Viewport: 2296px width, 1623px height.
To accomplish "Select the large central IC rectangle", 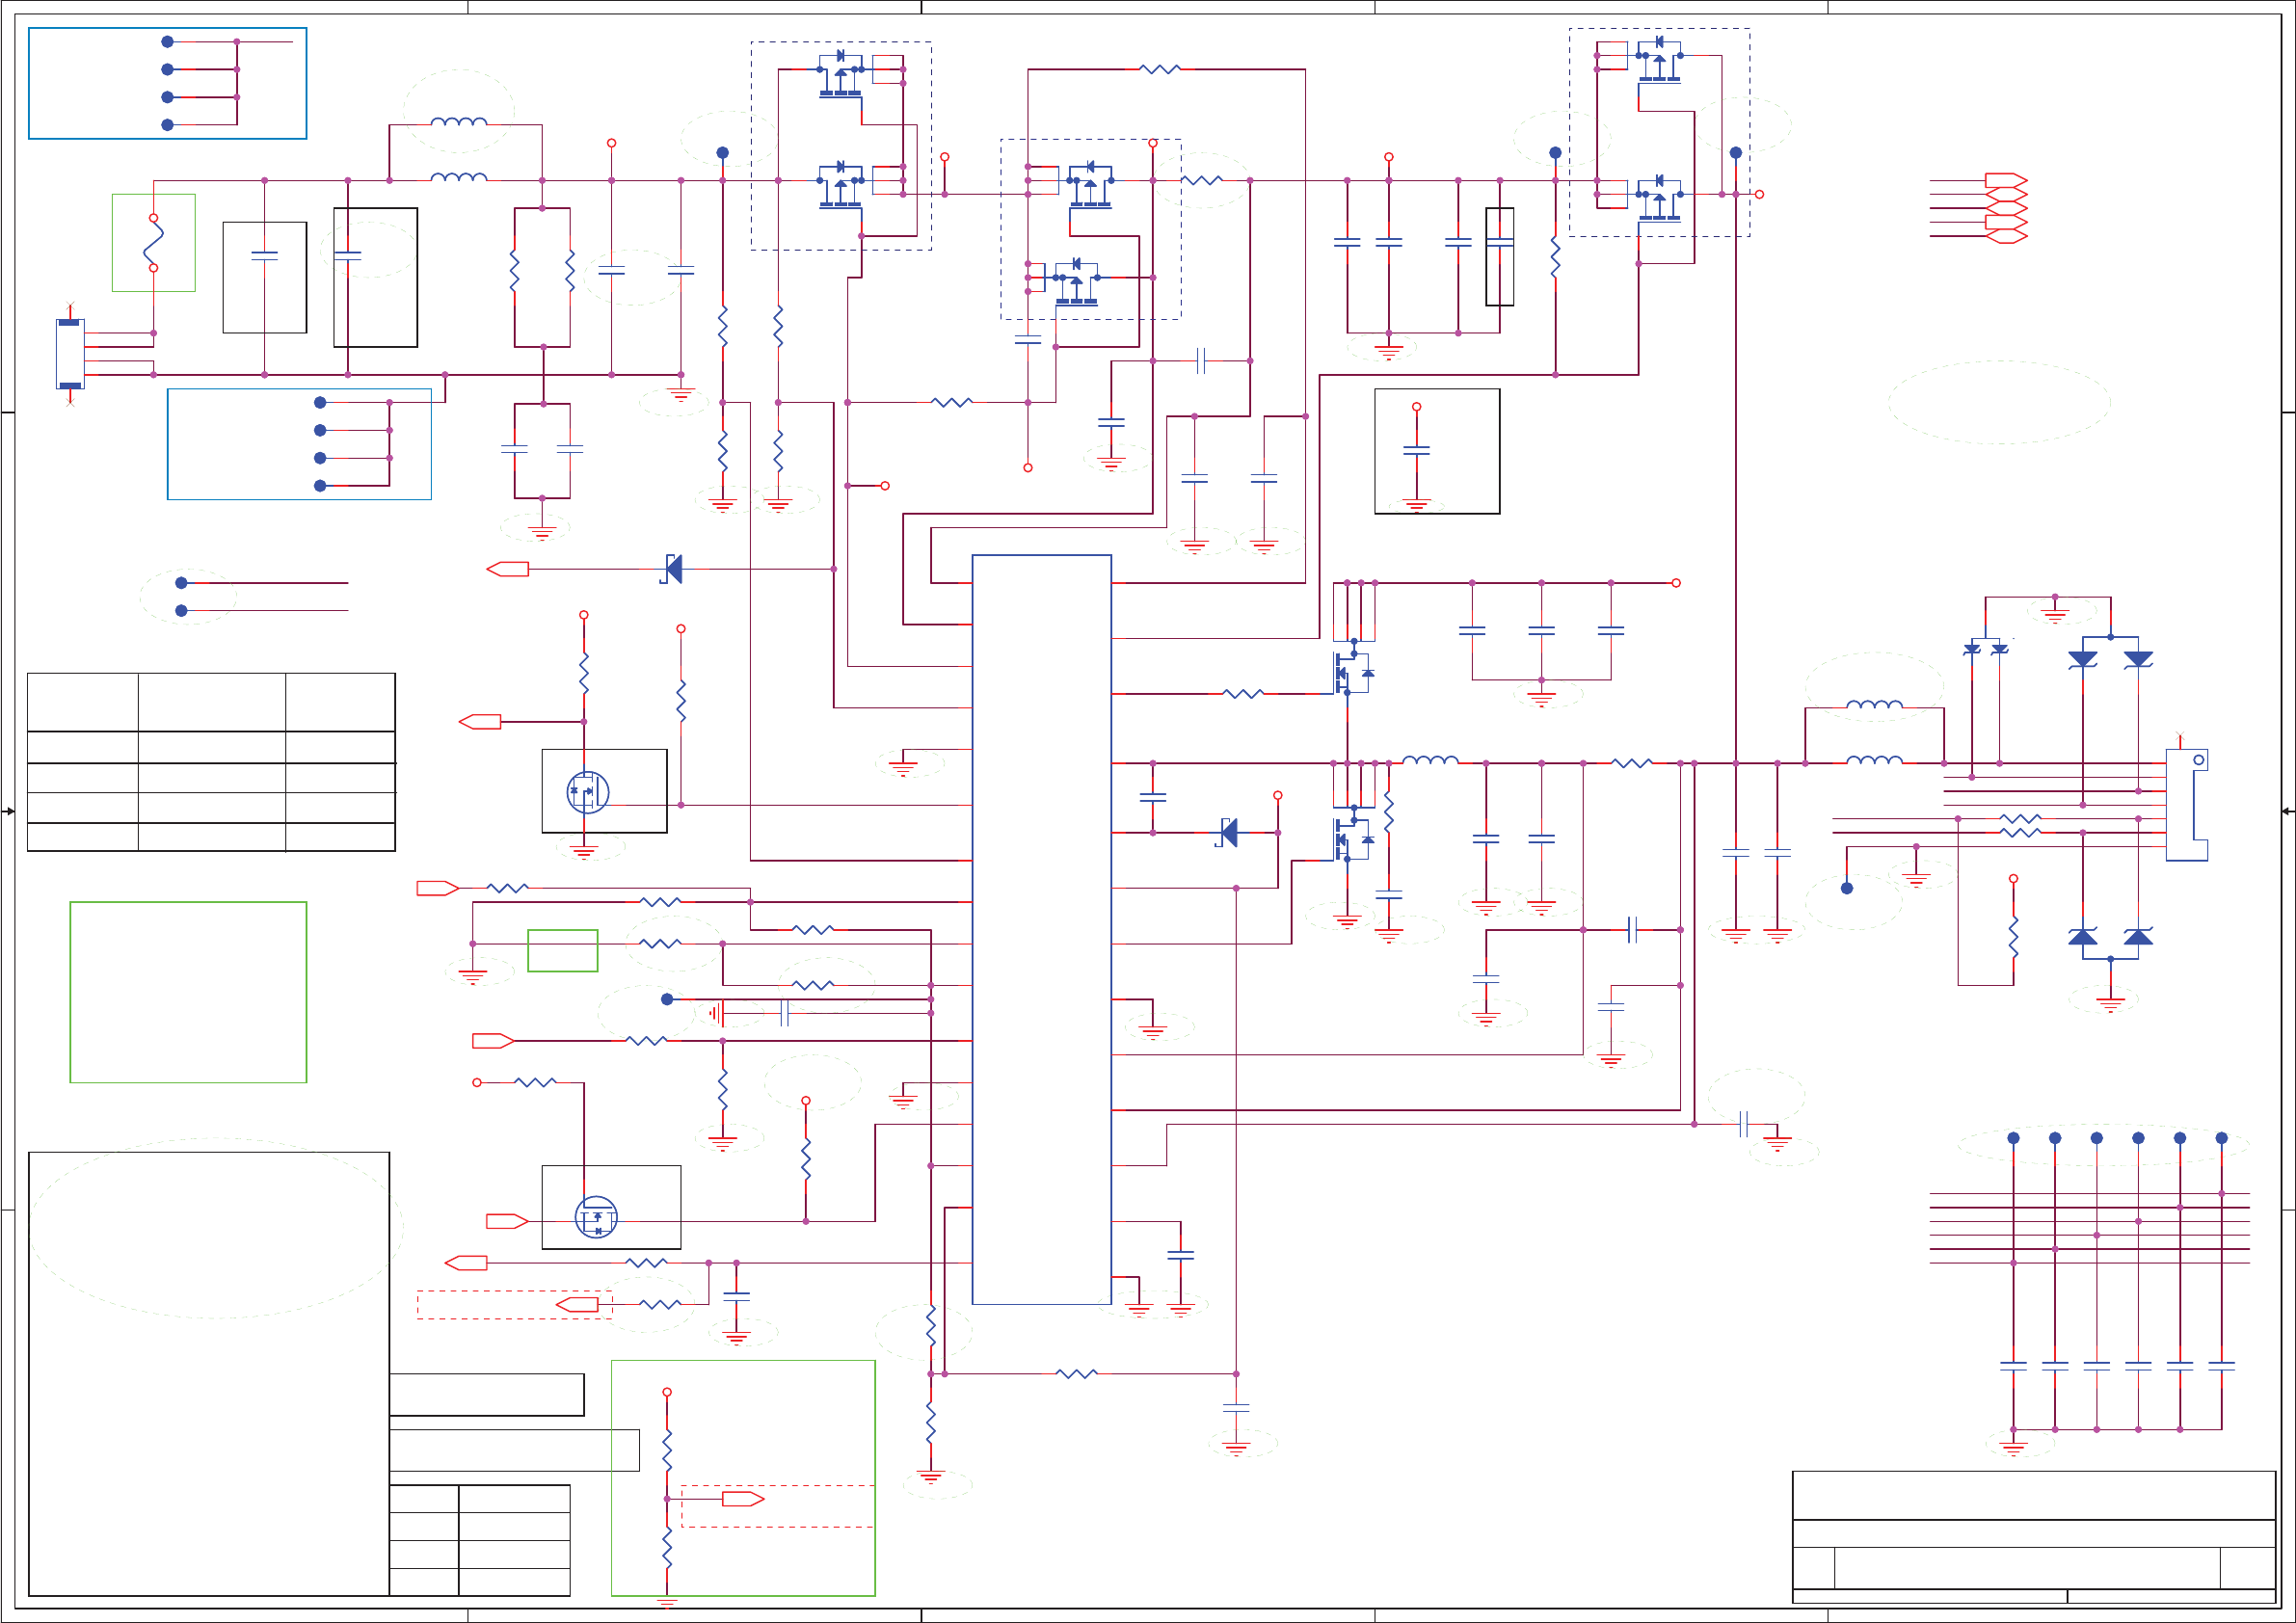I will (1041, 929).
